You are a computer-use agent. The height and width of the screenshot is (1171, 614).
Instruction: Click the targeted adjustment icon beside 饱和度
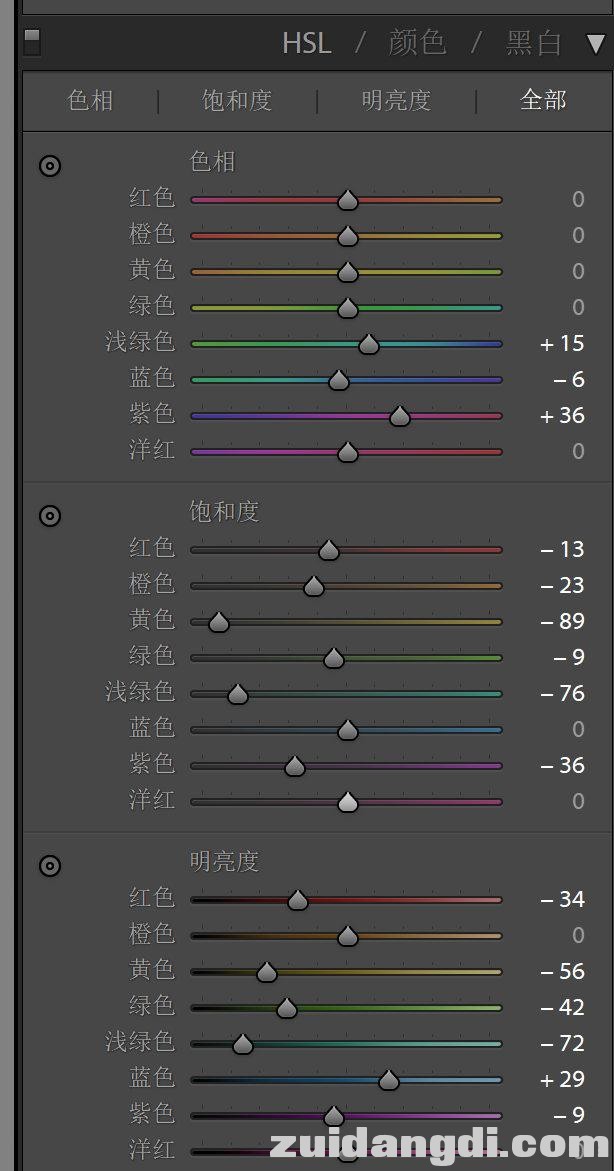click(49, 516)
